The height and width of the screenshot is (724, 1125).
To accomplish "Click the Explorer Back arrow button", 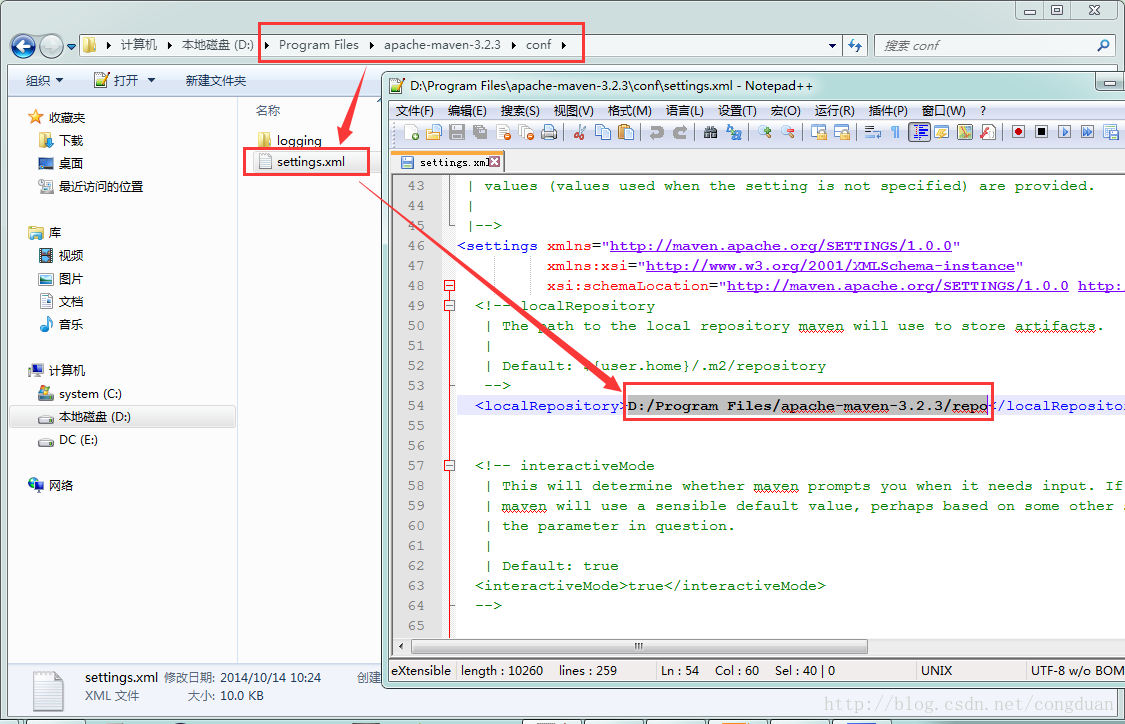I will [x=23, y=46].
